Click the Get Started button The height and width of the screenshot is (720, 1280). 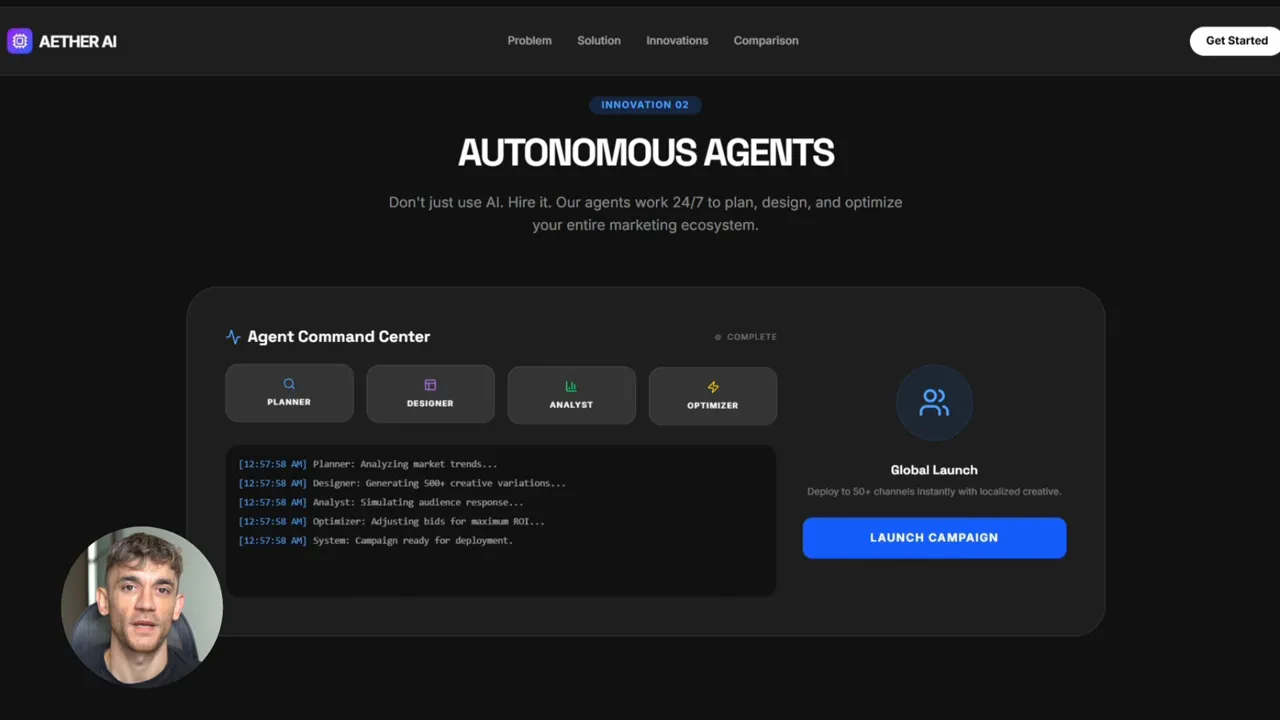point(1236,41)
